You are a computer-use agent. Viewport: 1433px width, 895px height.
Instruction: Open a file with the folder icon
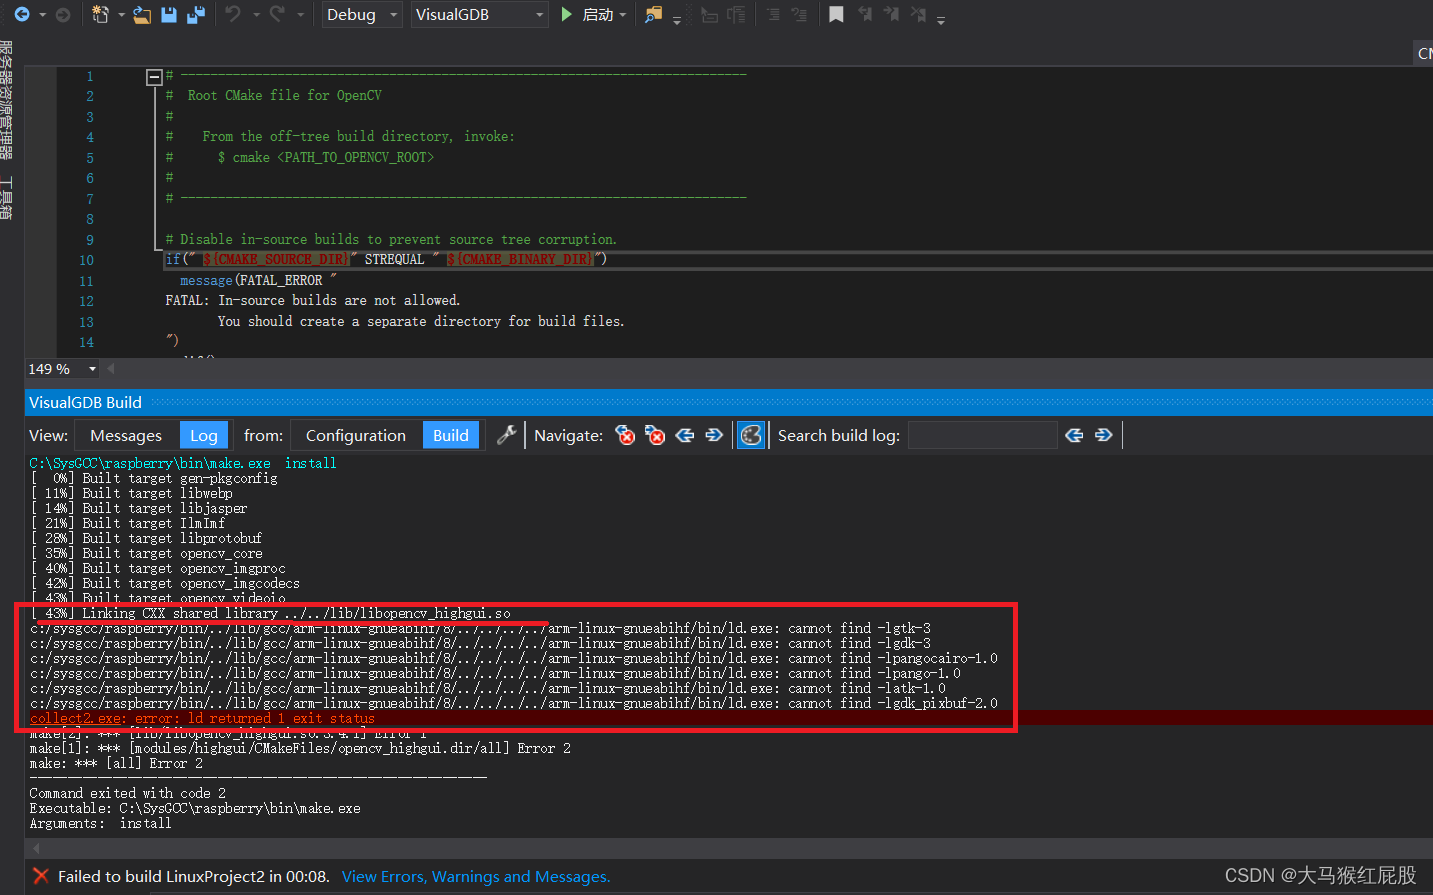[x=140, y=15]
